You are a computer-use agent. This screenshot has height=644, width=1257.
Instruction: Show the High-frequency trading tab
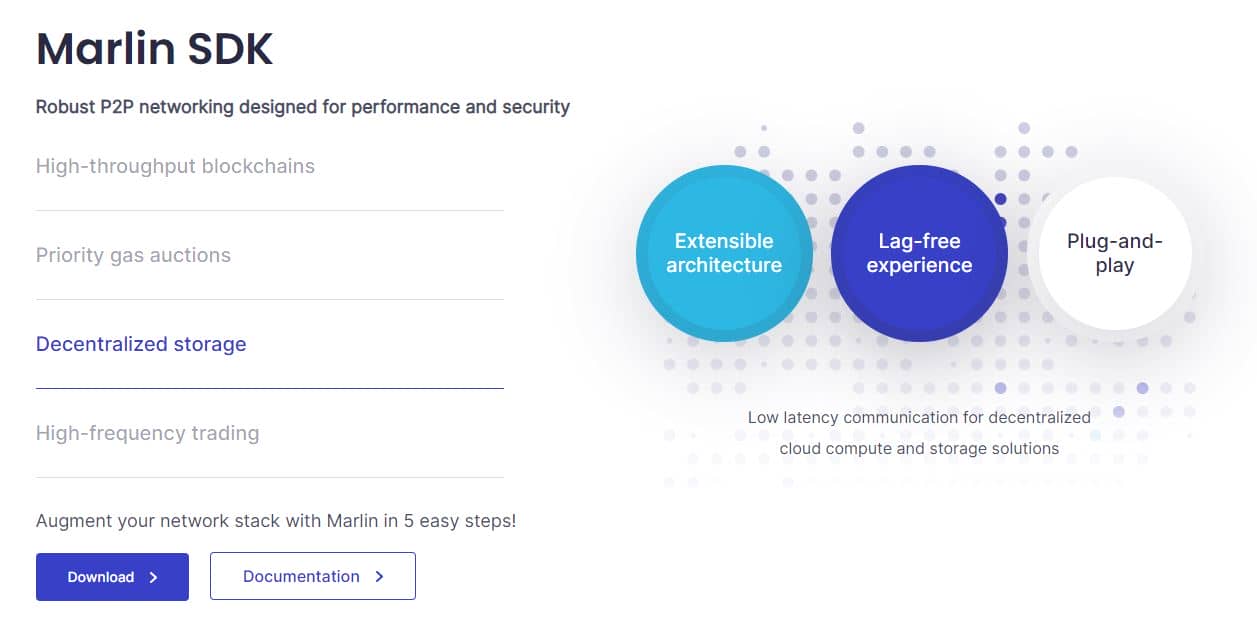[147, 433]
